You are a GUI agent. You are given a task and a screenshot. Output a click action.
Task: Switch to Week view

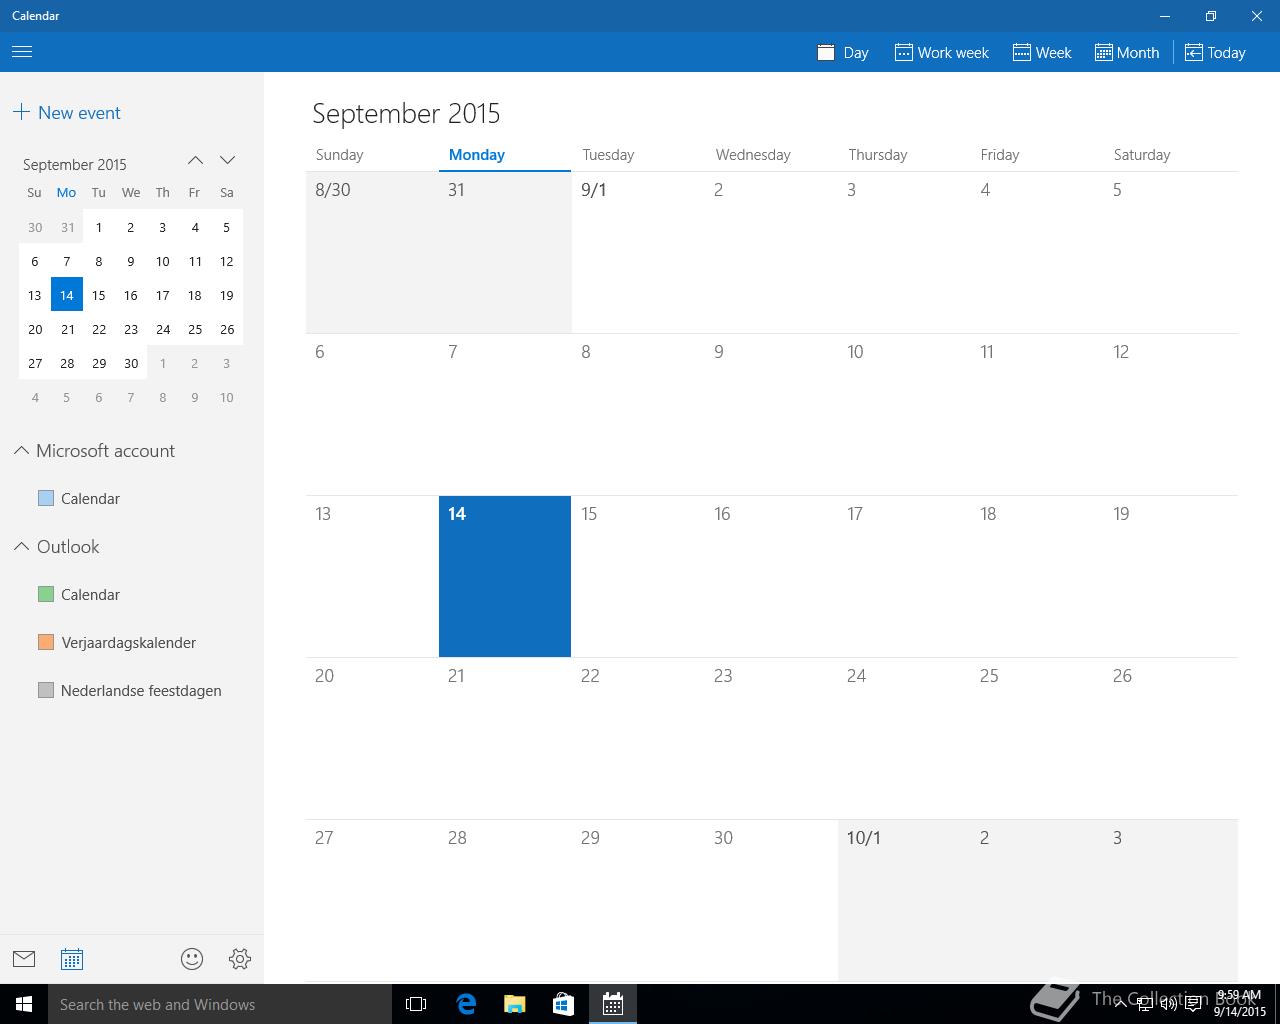1042,53
